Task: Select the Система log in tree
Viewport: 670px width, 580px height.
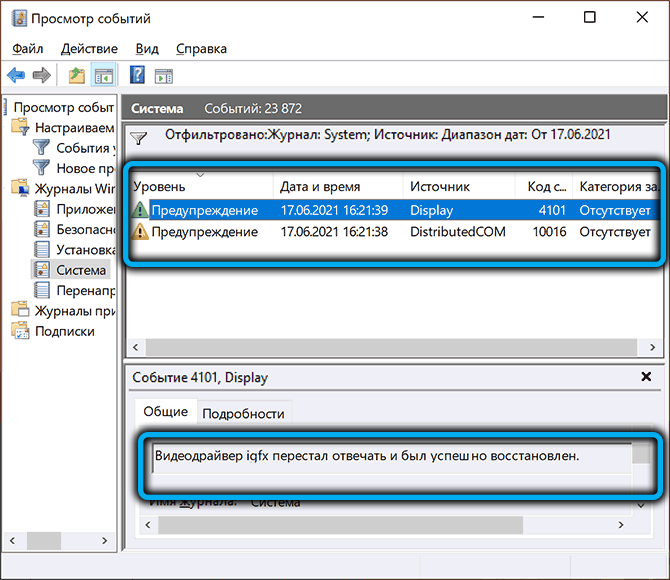Action: point(81,270)
